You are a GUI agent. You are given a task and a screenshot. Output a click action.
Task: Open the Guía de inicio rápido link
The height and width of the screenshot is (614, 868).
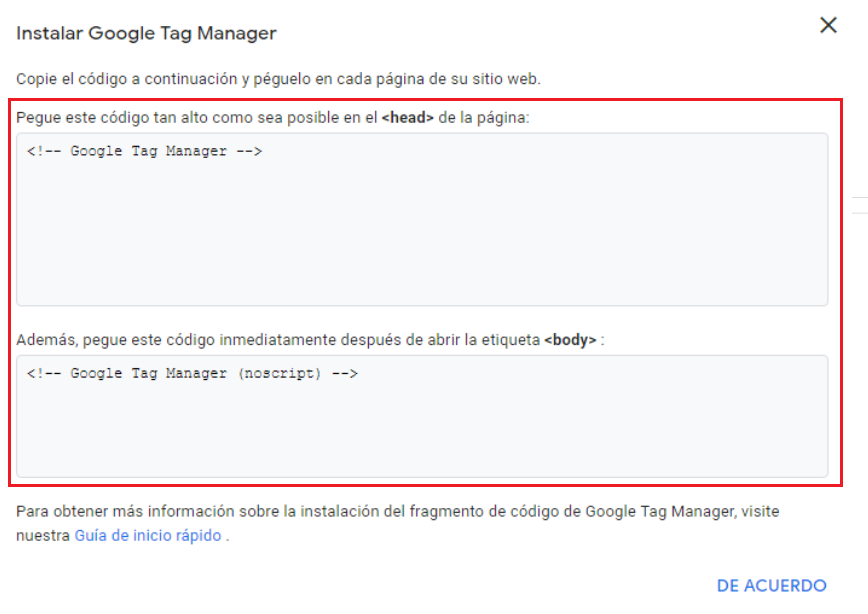click(148, 535)
